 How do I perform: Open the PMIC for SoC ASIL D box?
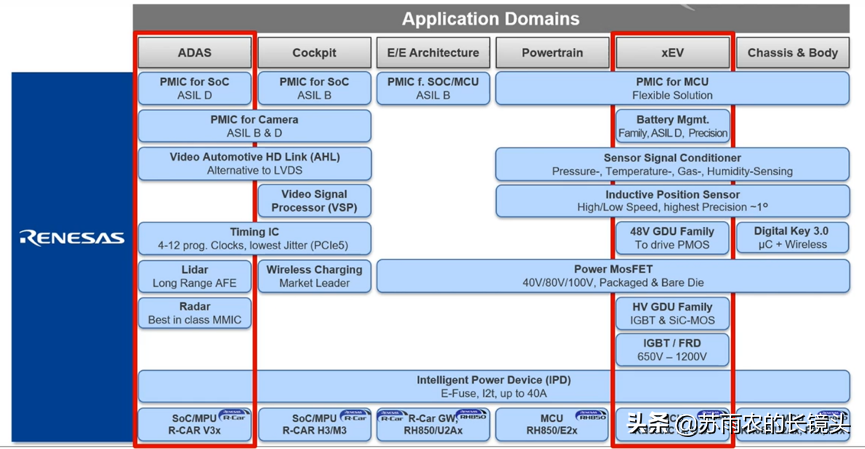point(195,88)
